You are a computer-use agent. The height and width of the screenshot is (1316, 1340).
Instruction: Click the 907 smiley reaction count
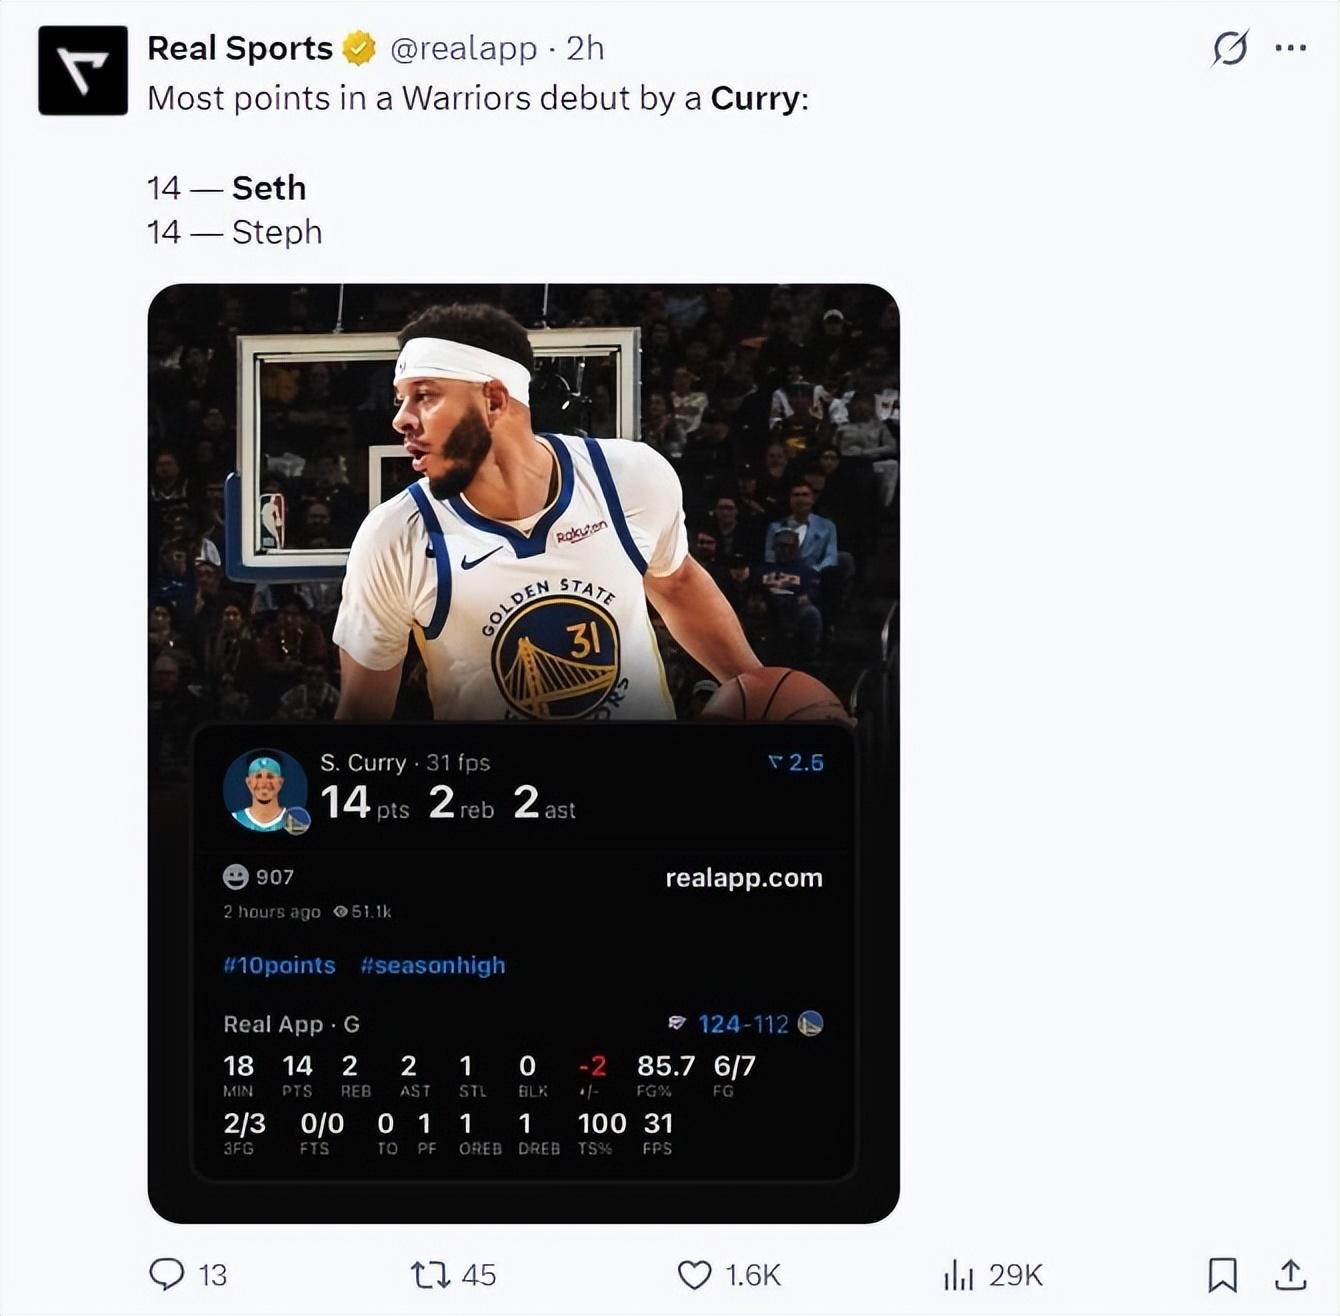pos(259,877)
